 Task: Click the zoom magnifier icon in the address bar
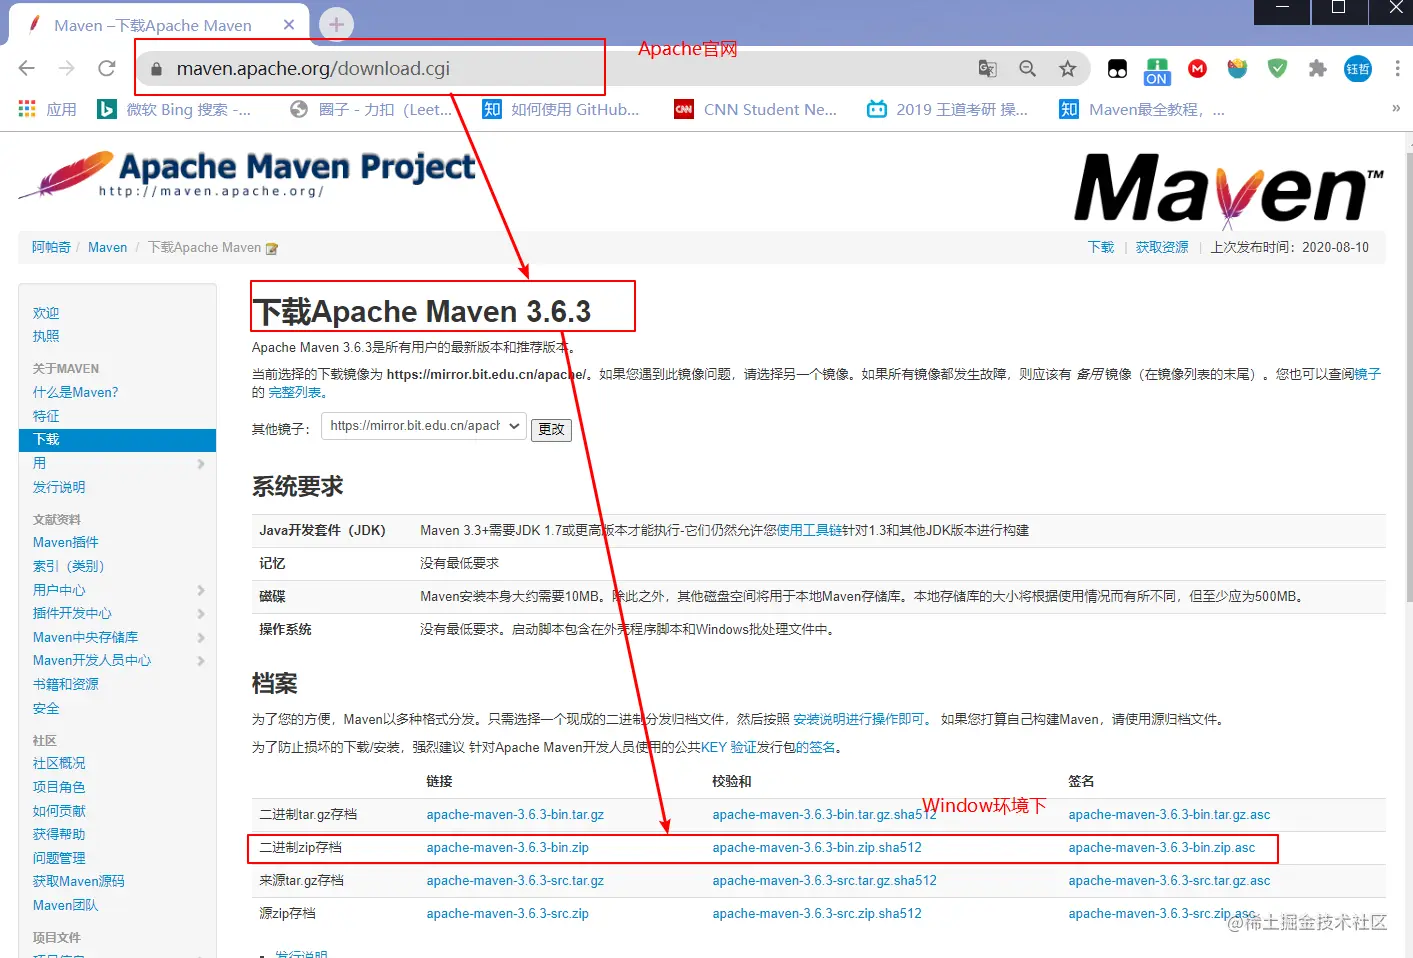(x=1027, y=68)
